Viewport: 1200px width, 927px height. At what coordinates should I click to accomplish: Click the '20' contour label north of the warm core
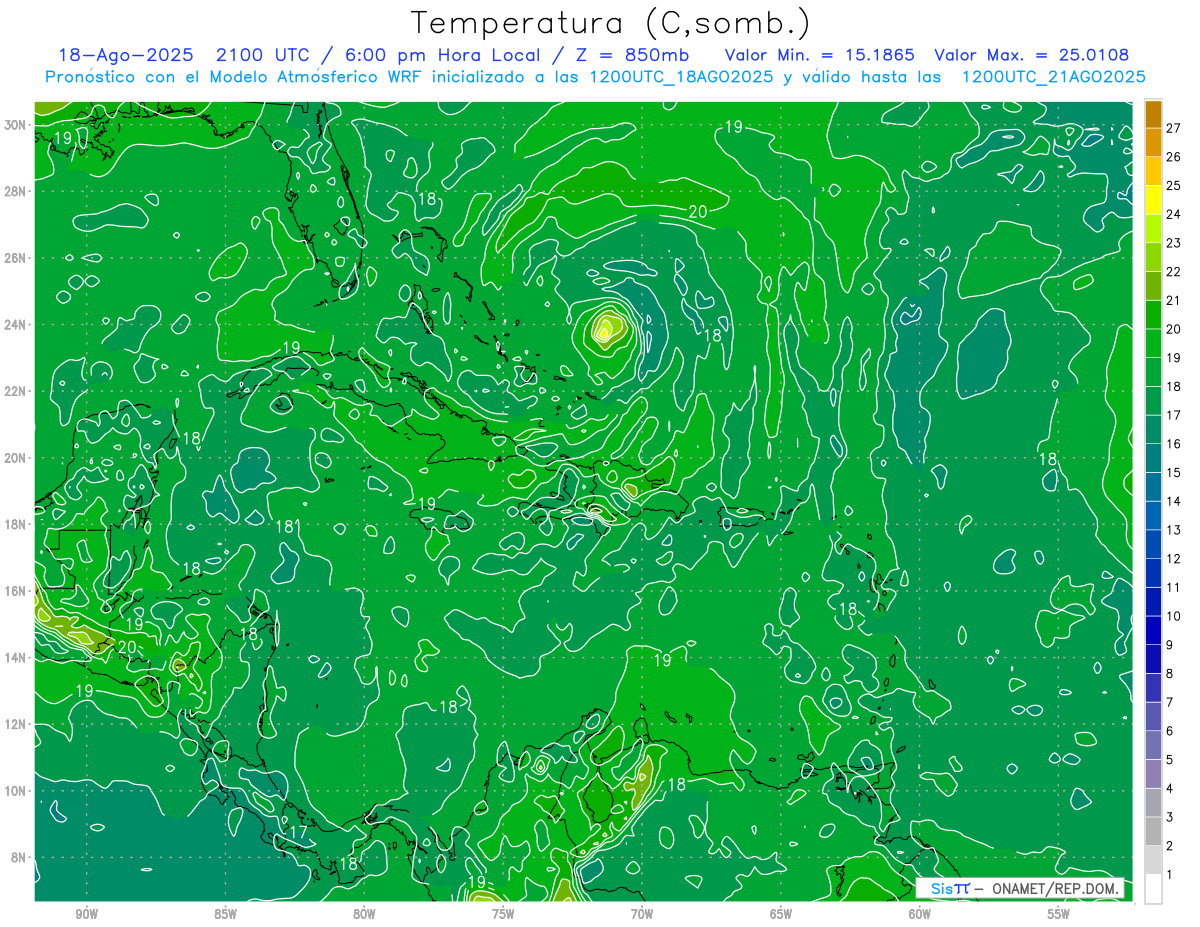tap(698, 211)
